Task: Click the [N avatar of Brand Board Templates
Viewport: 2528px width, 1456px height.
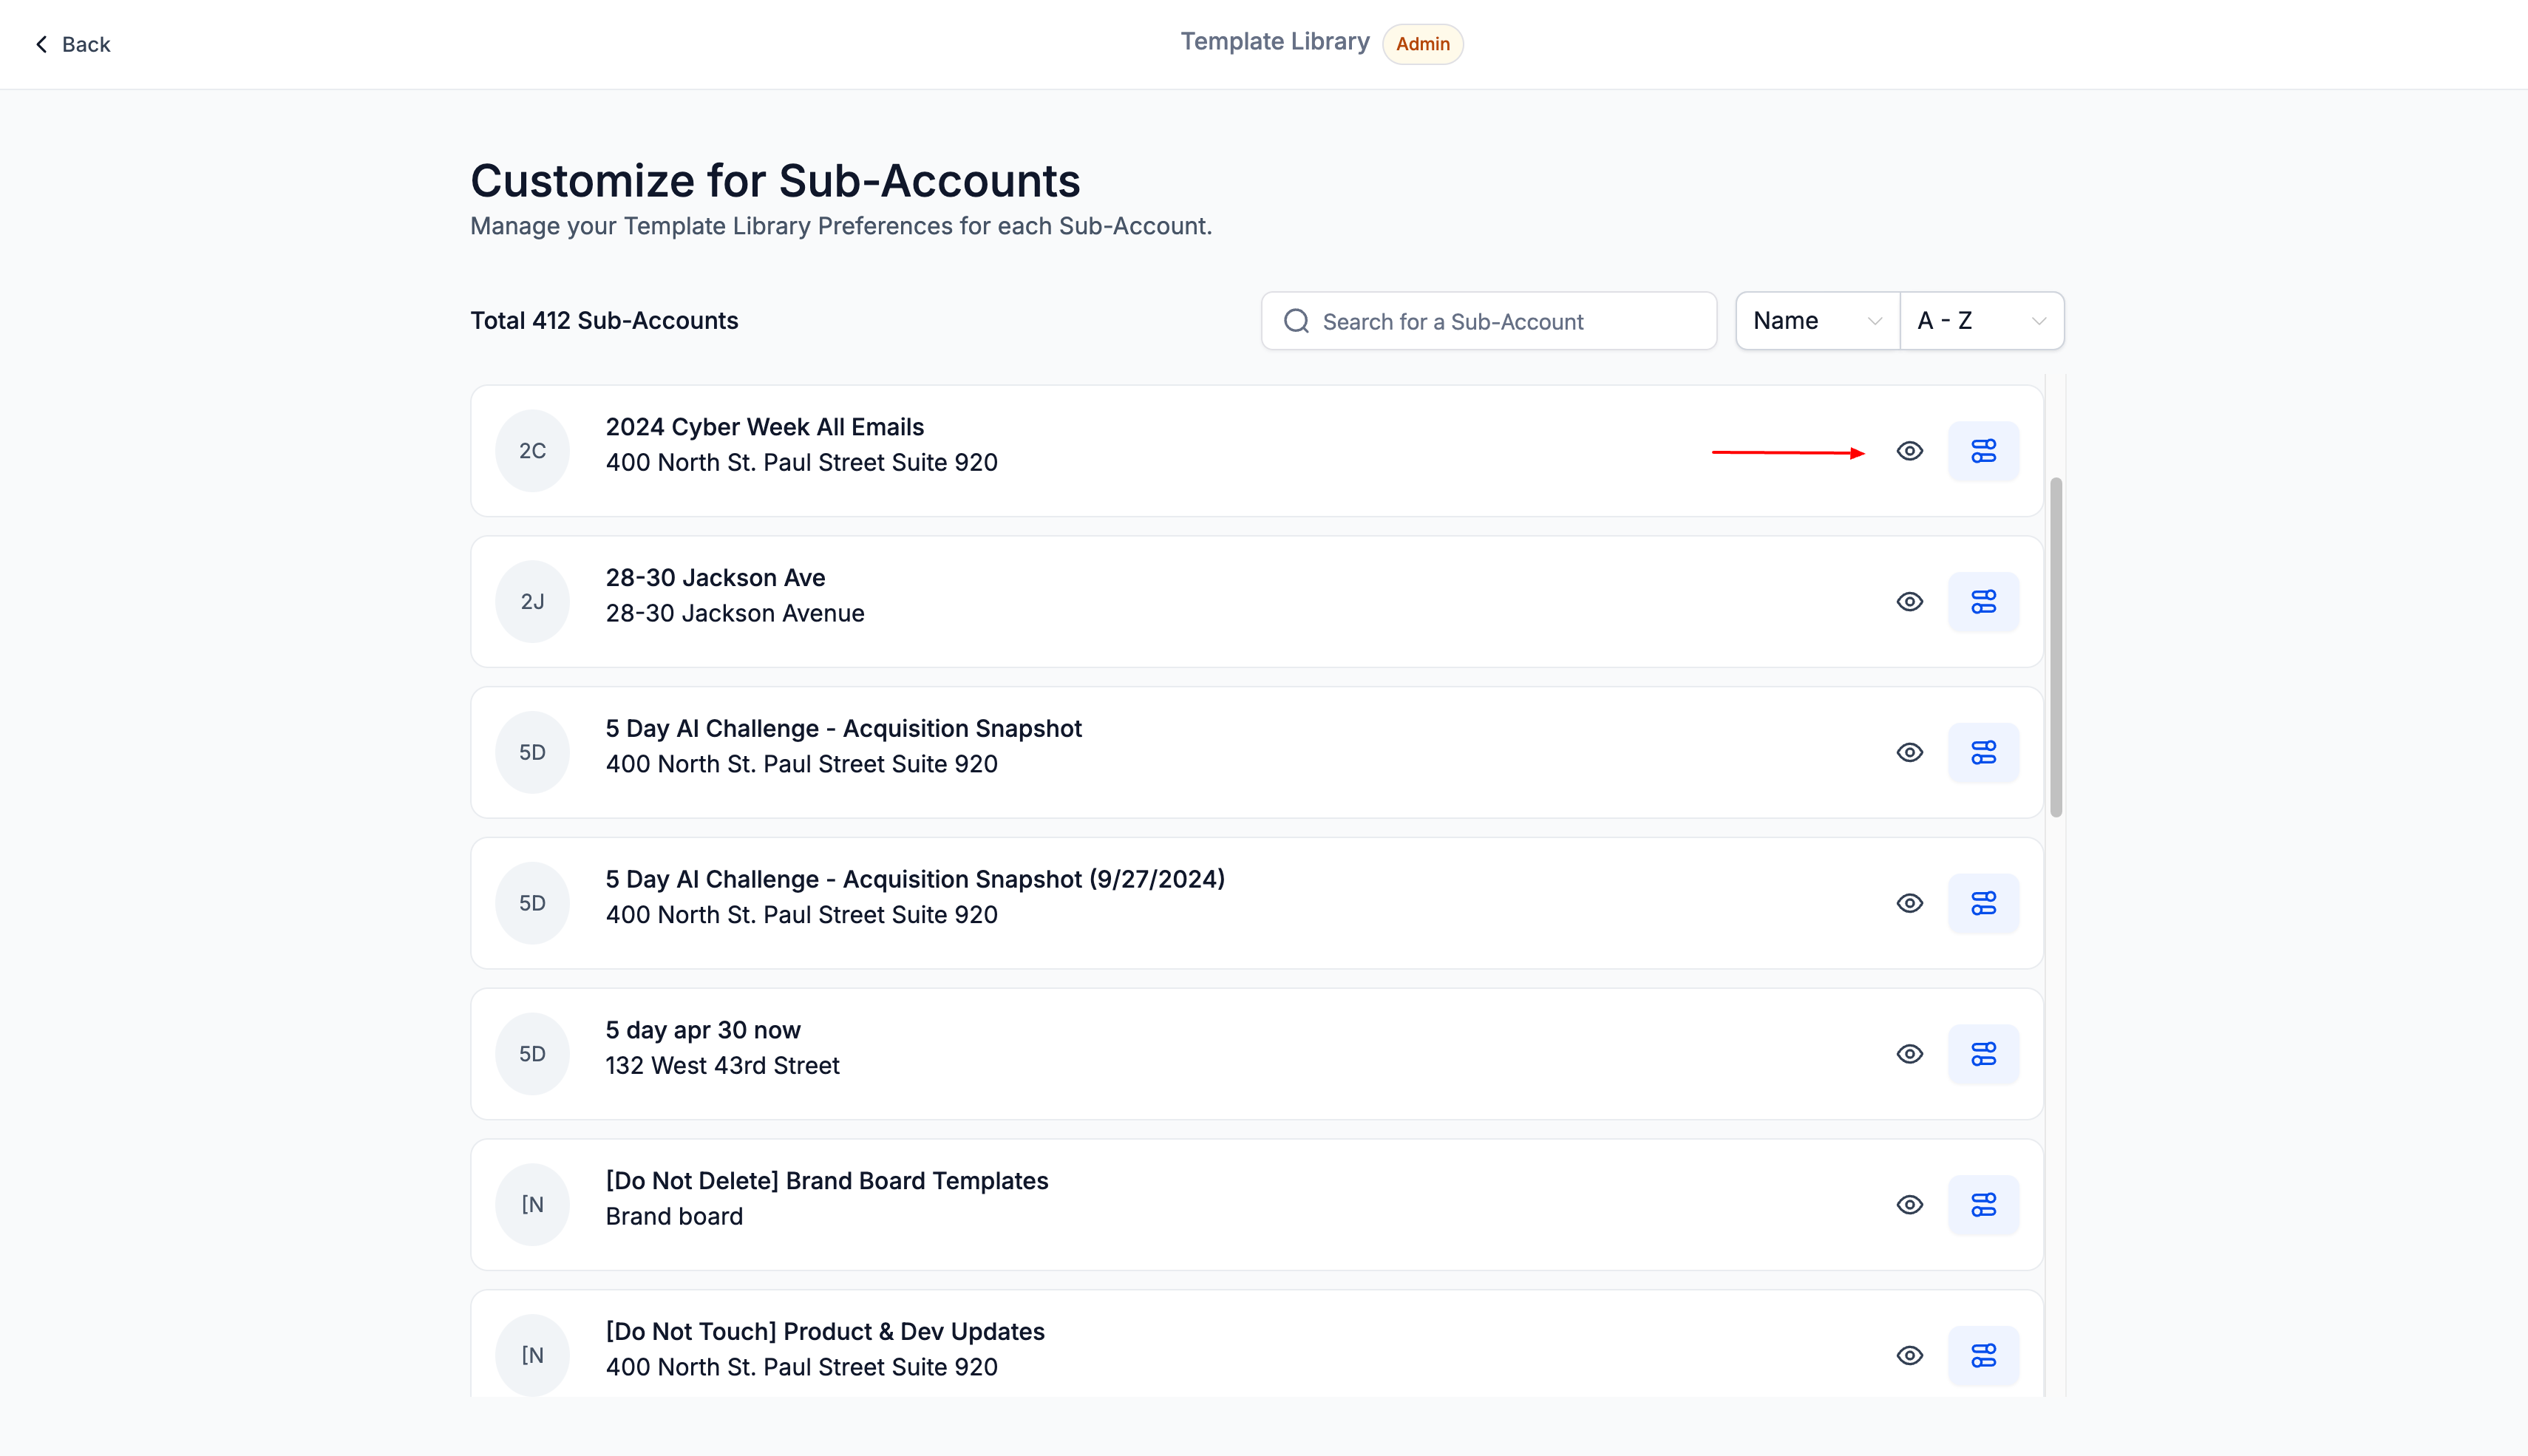Action: (x=532, y=1205)
